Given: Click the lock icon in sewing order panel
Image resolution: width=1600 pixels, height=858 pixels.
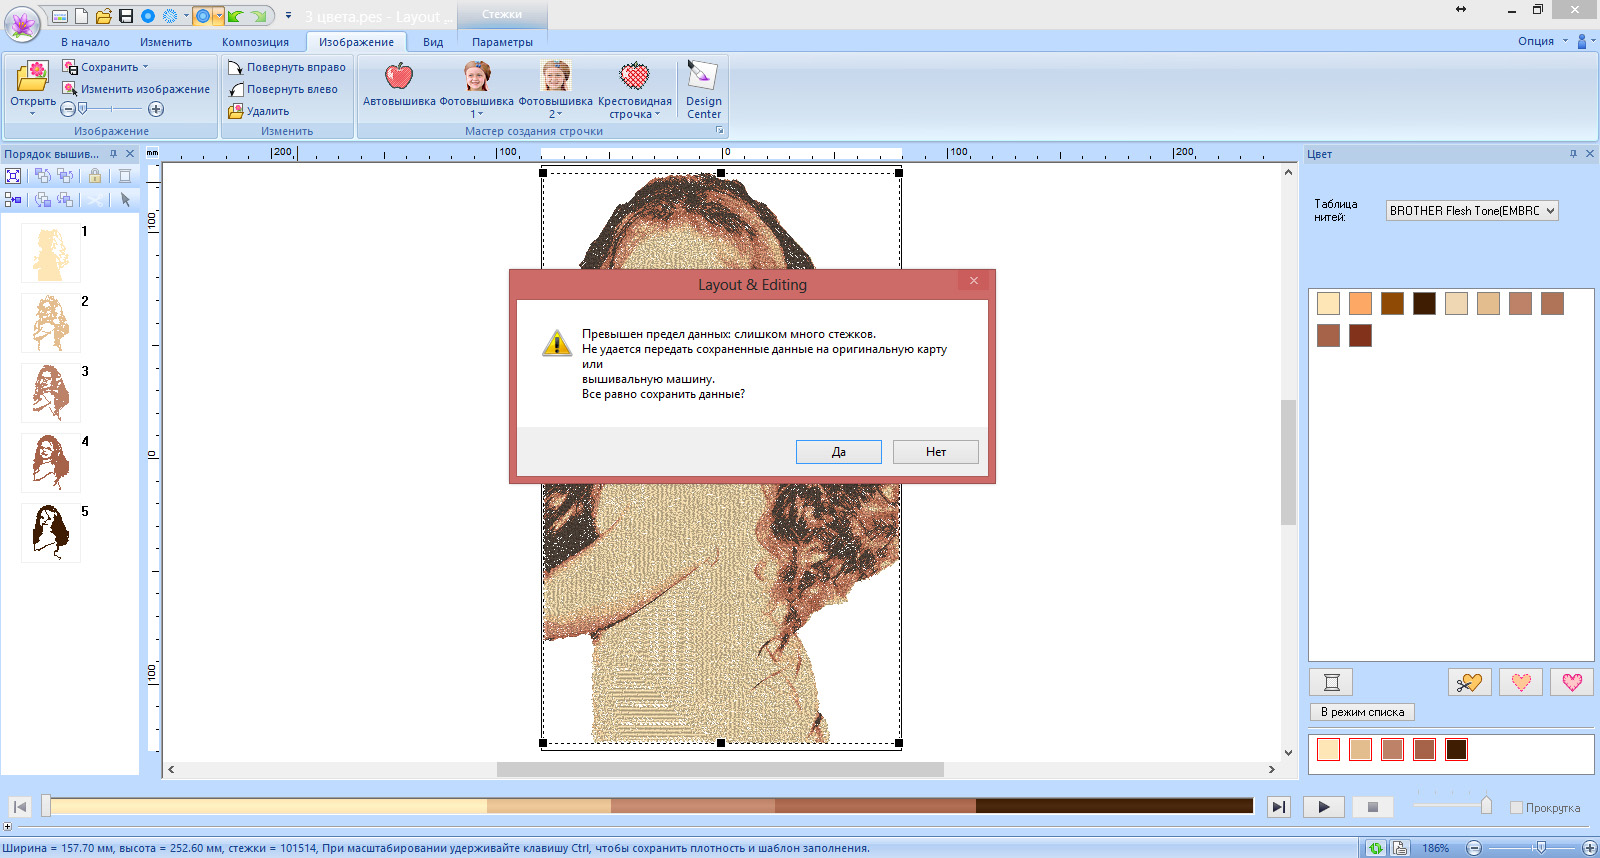Looking at the screenshot, I should (95, 175).
